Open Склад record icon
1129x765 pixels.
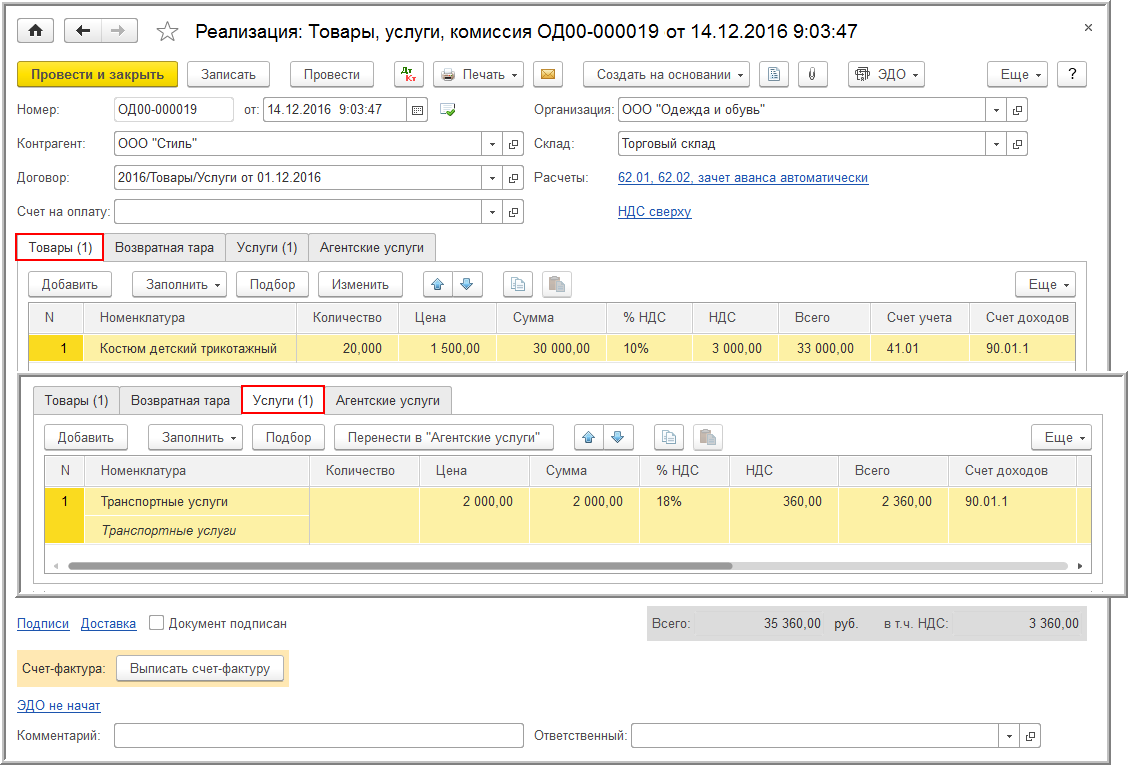tap(1017, 144)
